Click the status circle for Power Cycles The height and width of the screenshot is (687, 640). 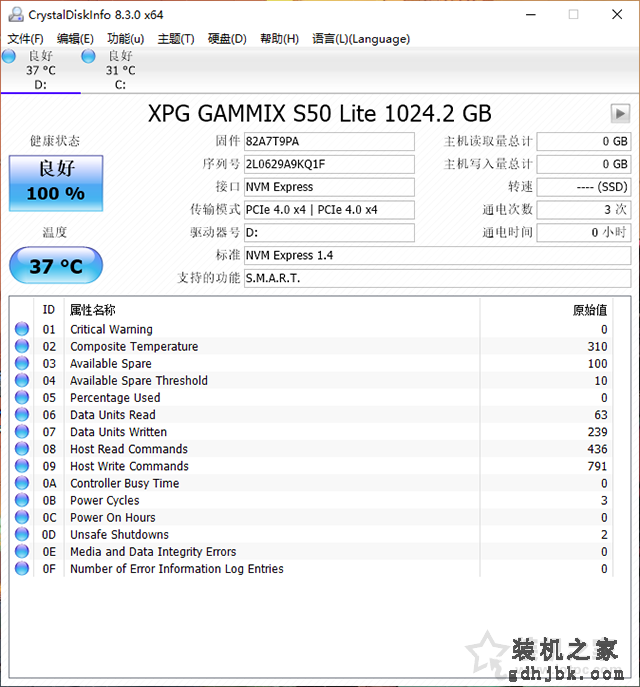pyautogui.click(x=22, y=500)
